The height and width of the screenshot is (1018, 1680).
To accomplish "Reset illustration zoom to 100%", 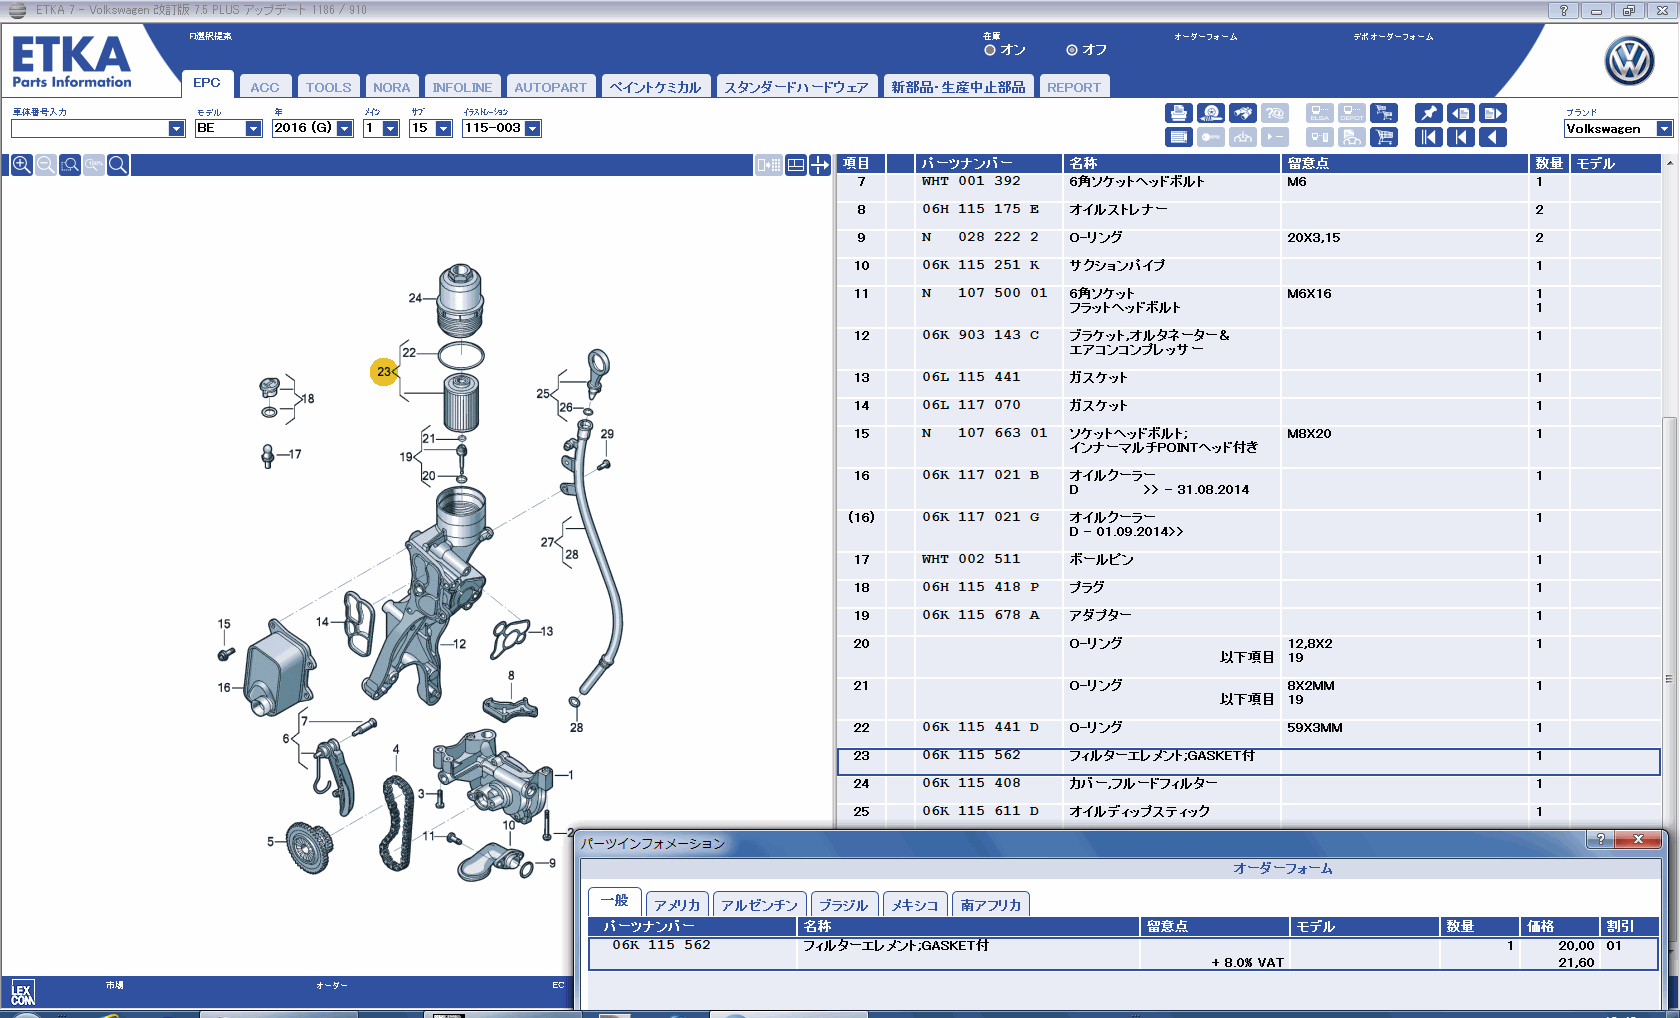I will pos(93,165).
